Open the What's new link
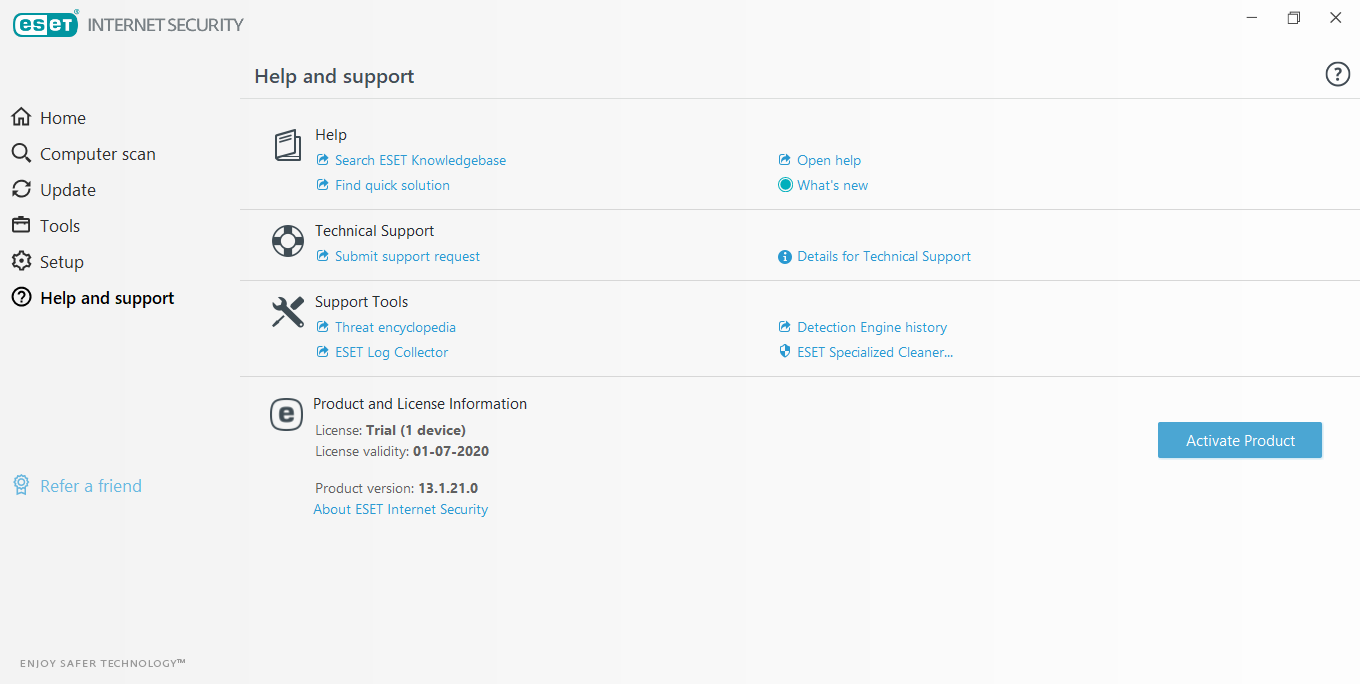 [832, 185]
